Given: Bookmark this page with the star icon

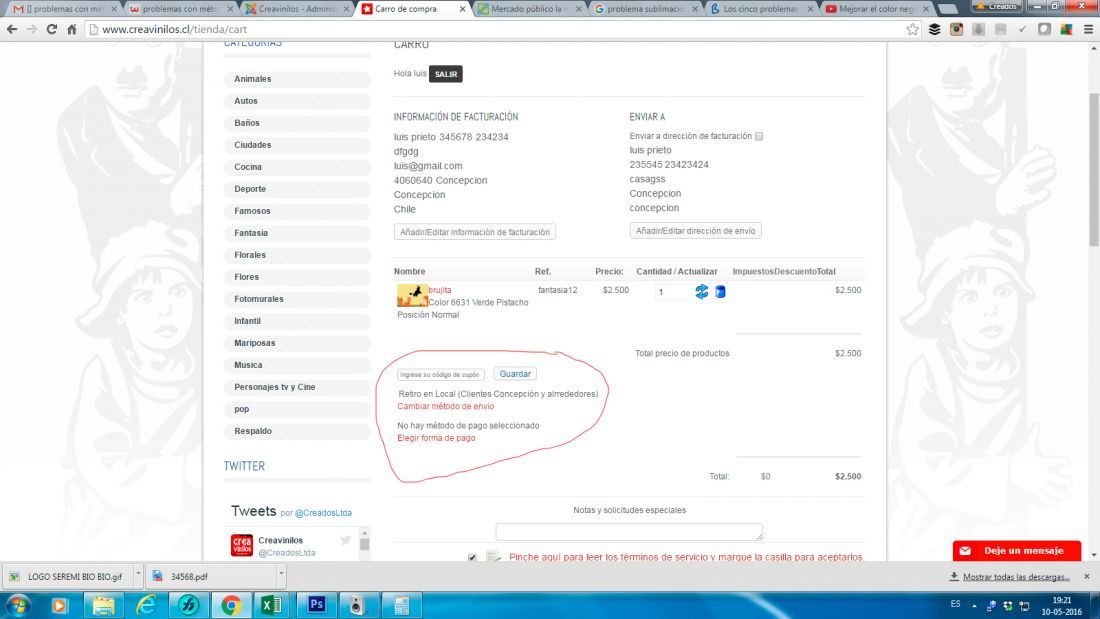Looking at the screenshot, I should (912, 29).
